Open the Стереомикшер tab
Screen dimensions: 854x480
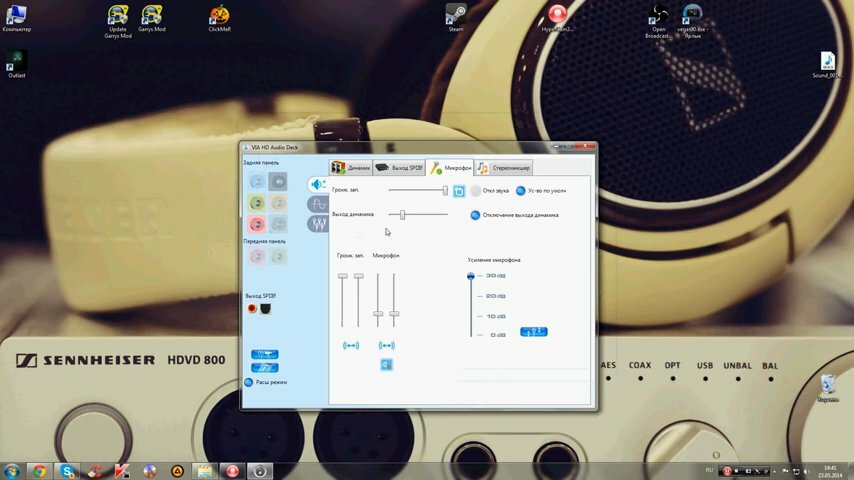click(x=504, y=168)
